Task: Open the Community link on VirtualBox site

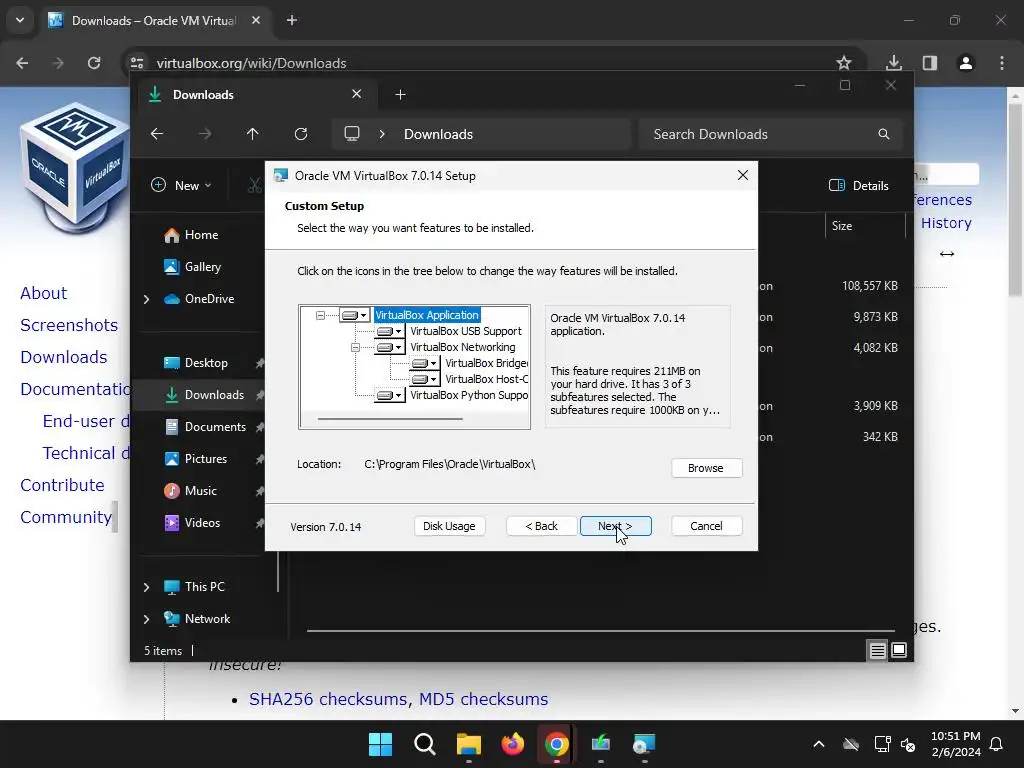Action: pyautogui.click(x=66, y=517)
